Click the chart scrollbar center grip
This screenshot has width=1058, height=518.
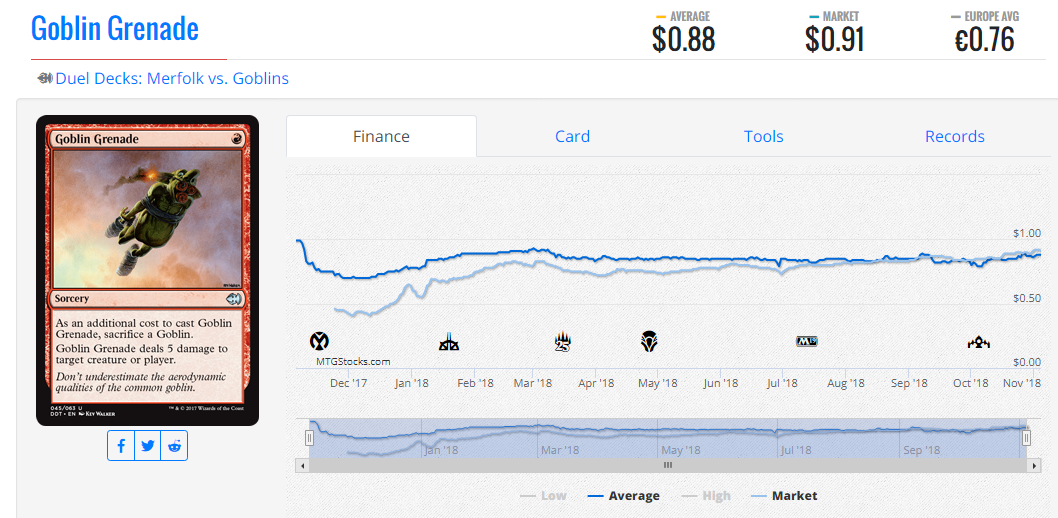pyautogui.click(x=668, y=465)
